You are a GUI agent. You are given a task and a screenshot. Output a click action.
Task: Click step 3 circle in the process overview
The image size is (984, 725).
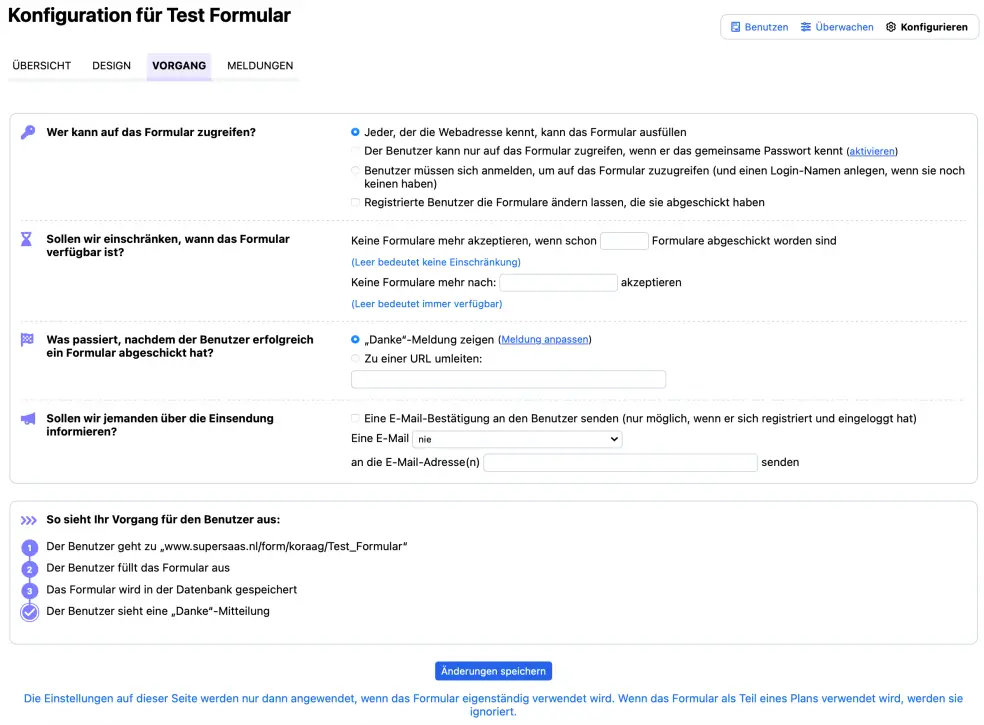coord(30,590)
